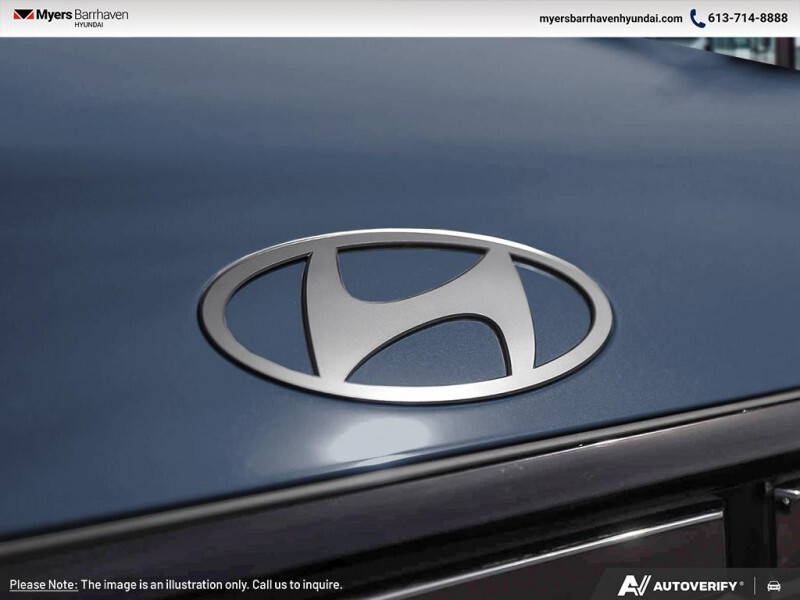Click the AutoVerify AV logo mark

(634, 585)
